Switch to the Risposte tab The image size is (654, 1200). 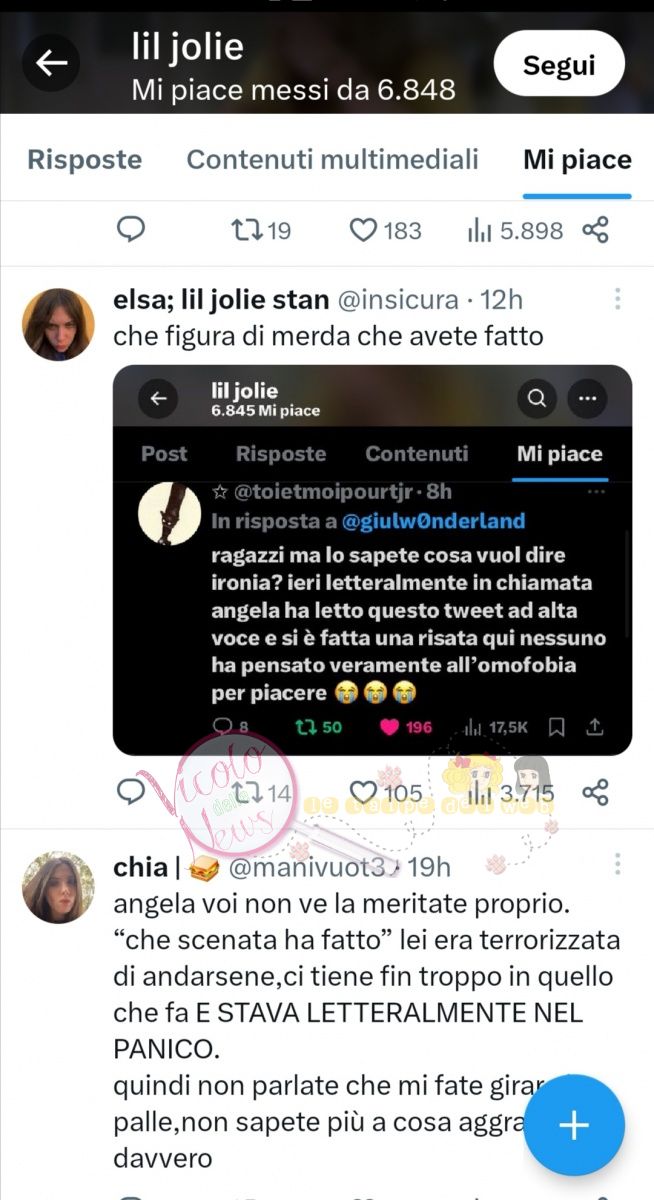click(x=84, y=160)
